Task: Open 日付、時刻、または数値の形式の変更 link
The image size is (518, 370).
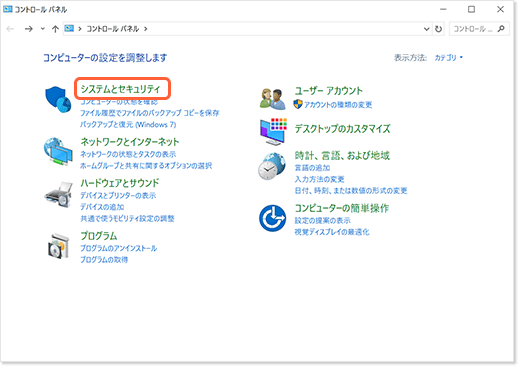Action: click(351, 191)
